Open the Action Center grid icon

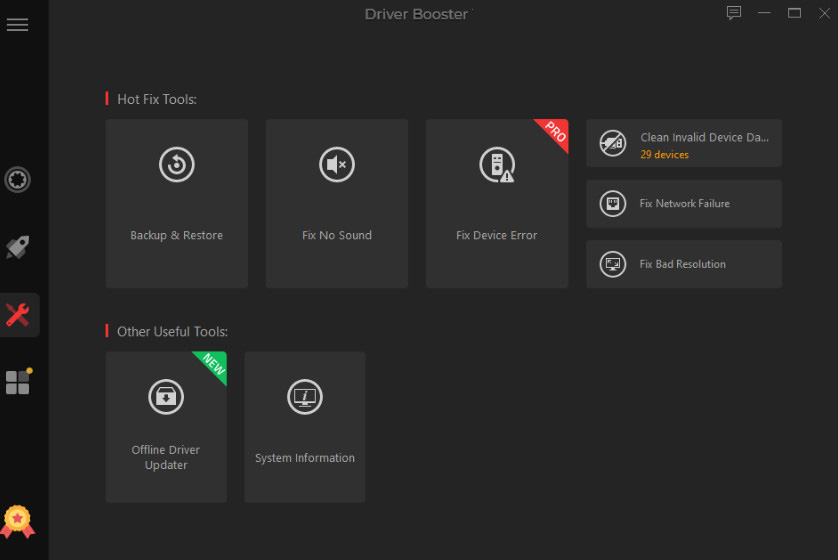(x=19, y=382)
